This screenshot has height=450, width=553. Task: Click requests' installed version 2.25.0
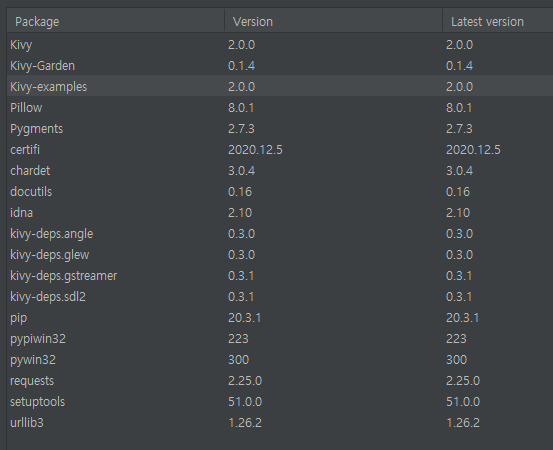coord(245,381)
